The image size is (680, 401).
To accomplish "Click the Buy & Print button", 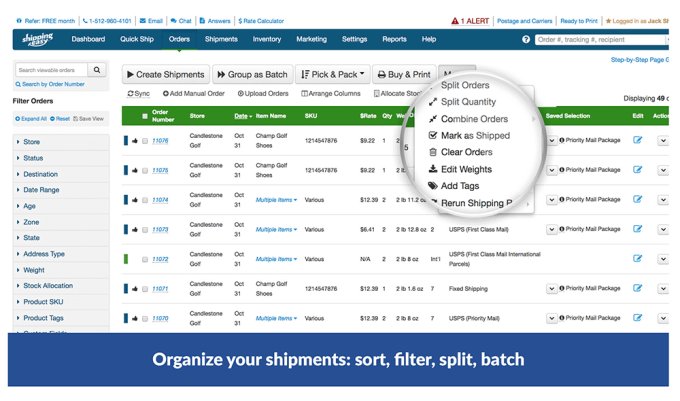I will click(x=404, y=75).
